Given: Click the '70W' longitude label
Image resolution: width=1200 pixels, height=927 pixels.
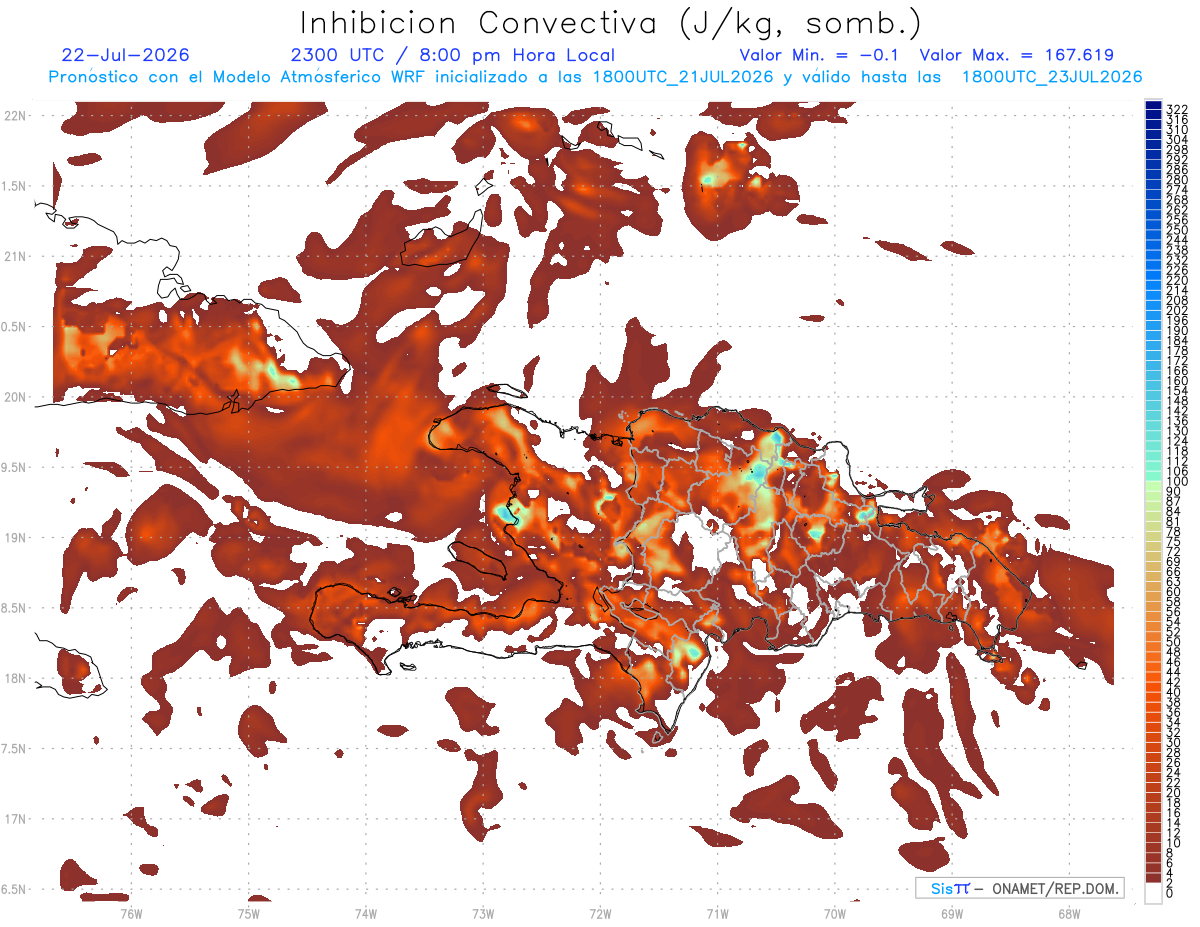Looking at the screenshot, I should coord(835,913).
